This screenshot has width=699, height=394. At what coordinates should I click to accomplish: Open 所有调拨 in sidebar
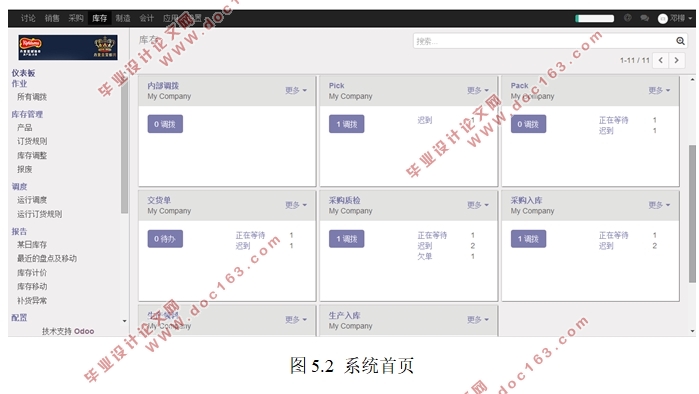pyautogui.click(x=32, y=97)
